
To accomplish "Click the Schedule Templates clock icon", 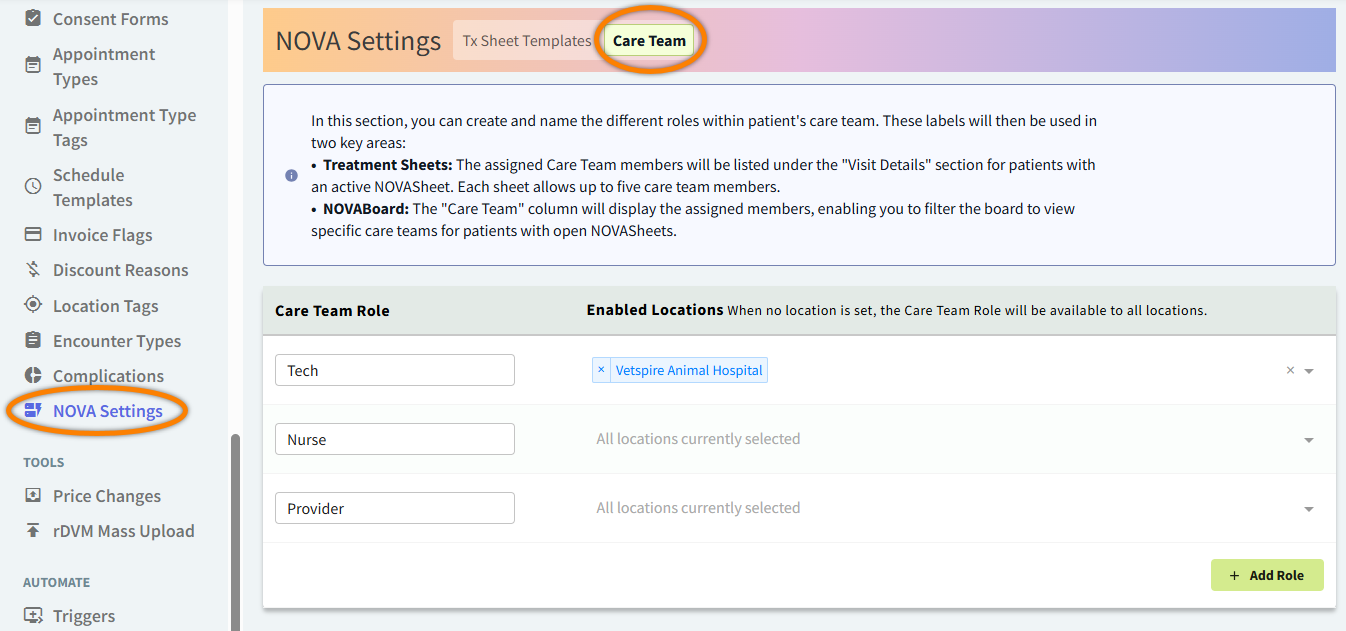I will coord(33,187).
